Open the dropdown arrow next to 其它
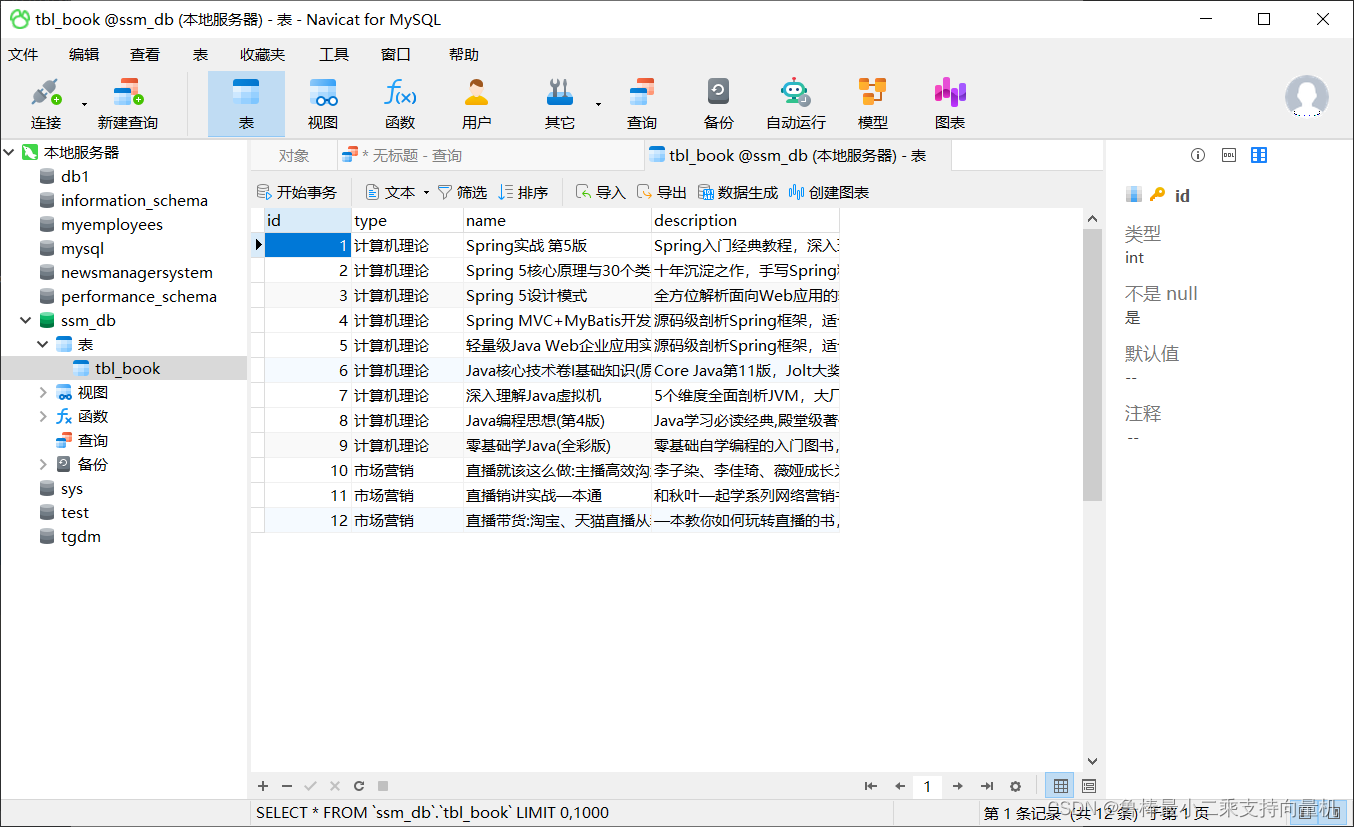1354x827 pixels. (598, 104)
